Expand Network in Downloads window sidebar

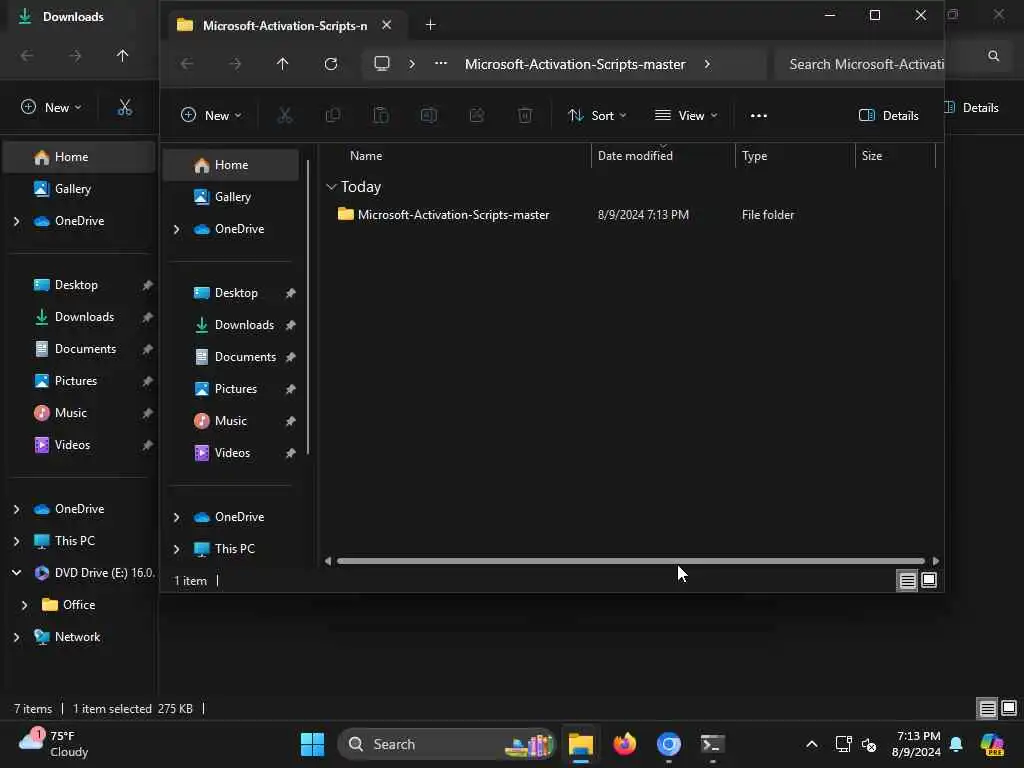16,637
